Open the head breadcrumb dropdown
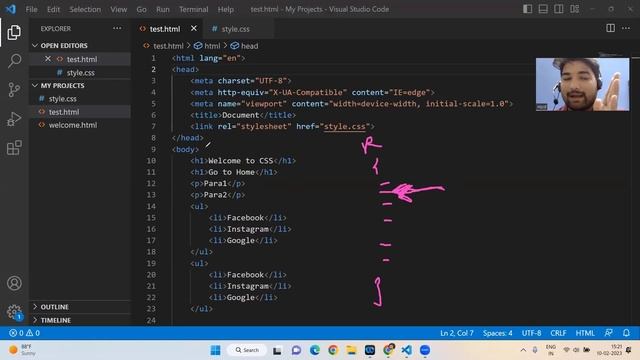Viewport: 640px width, 360px height. pyautogui.click(x=244, y=46)
